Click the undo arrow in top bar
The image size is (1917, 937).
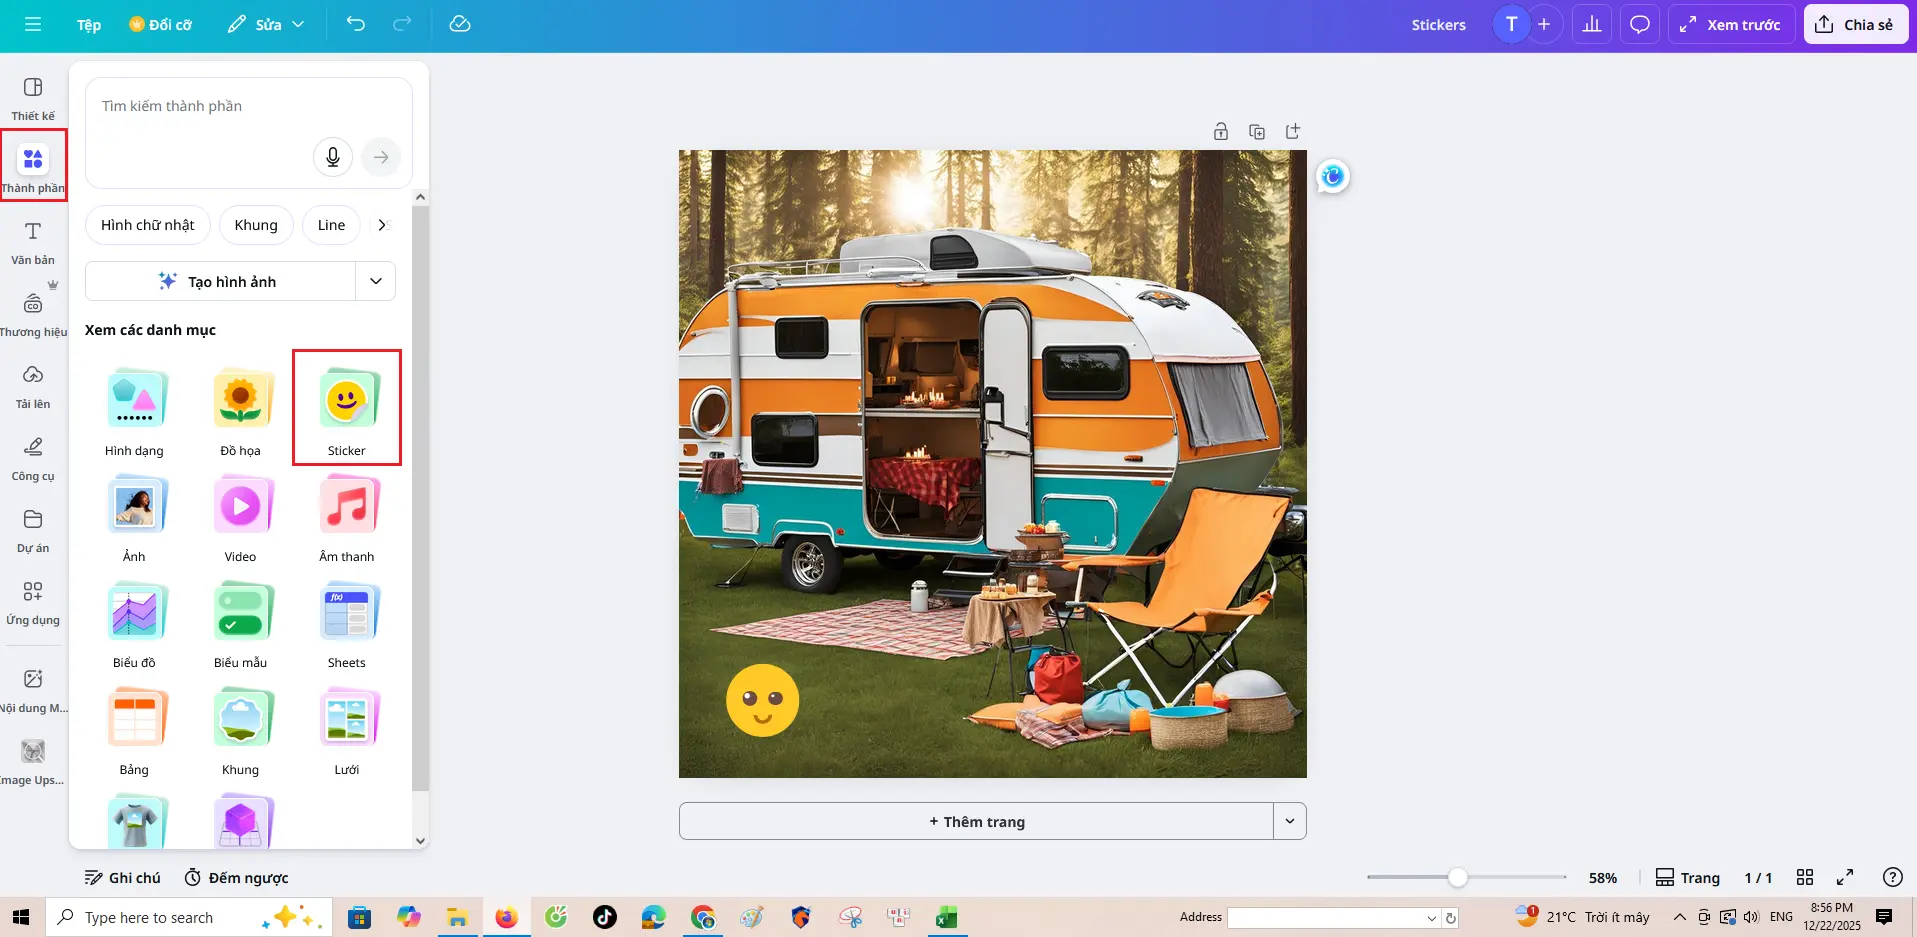coord(356,24)
